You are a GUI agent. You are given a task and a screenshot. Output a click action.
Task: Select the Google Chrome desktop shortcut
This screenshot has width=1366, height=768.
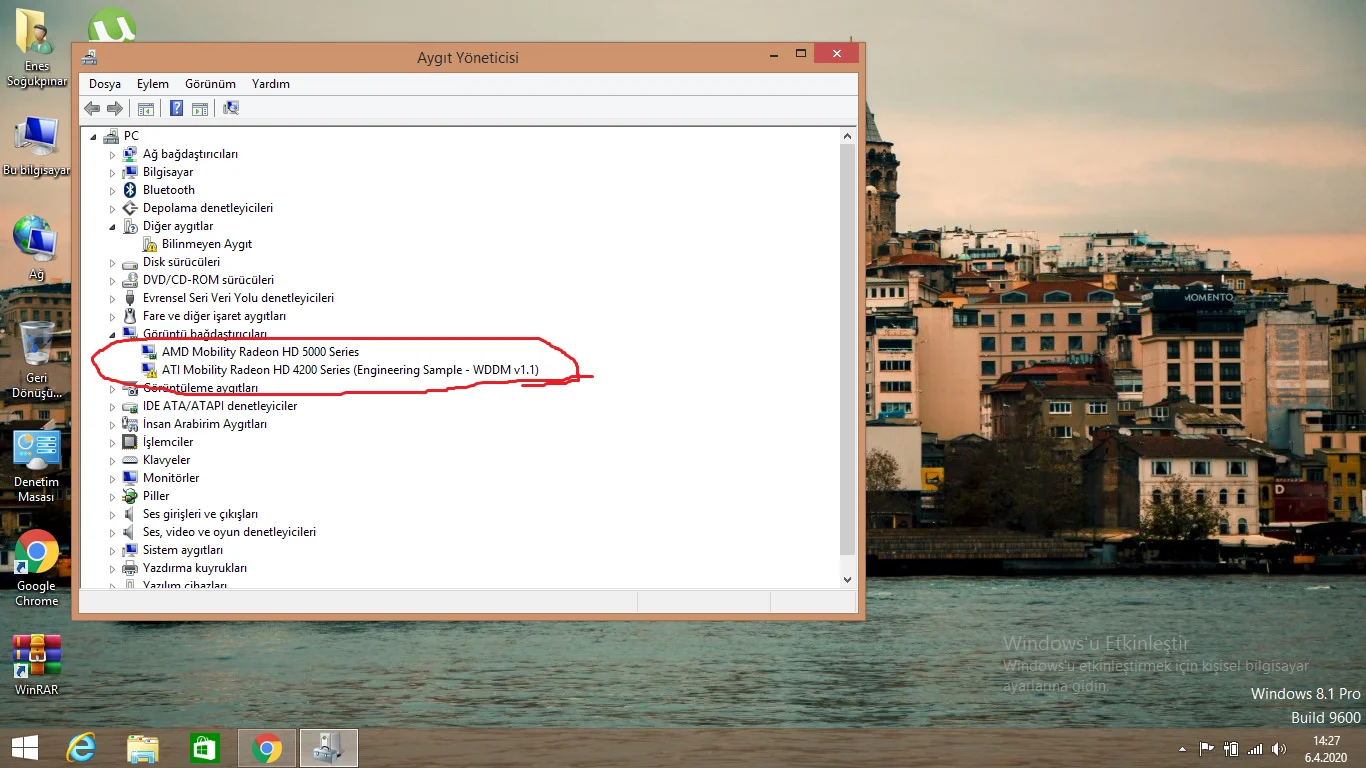coord(37,568)
